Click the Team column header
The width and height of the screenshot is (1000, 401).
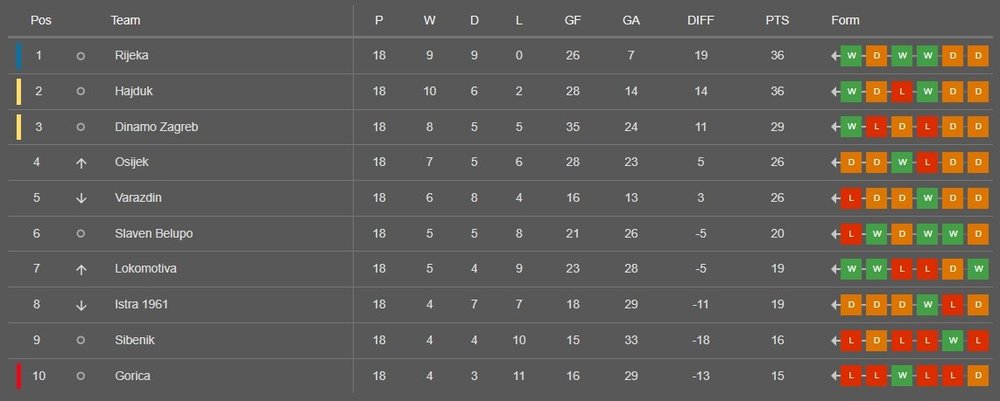(x=125, y=21)
